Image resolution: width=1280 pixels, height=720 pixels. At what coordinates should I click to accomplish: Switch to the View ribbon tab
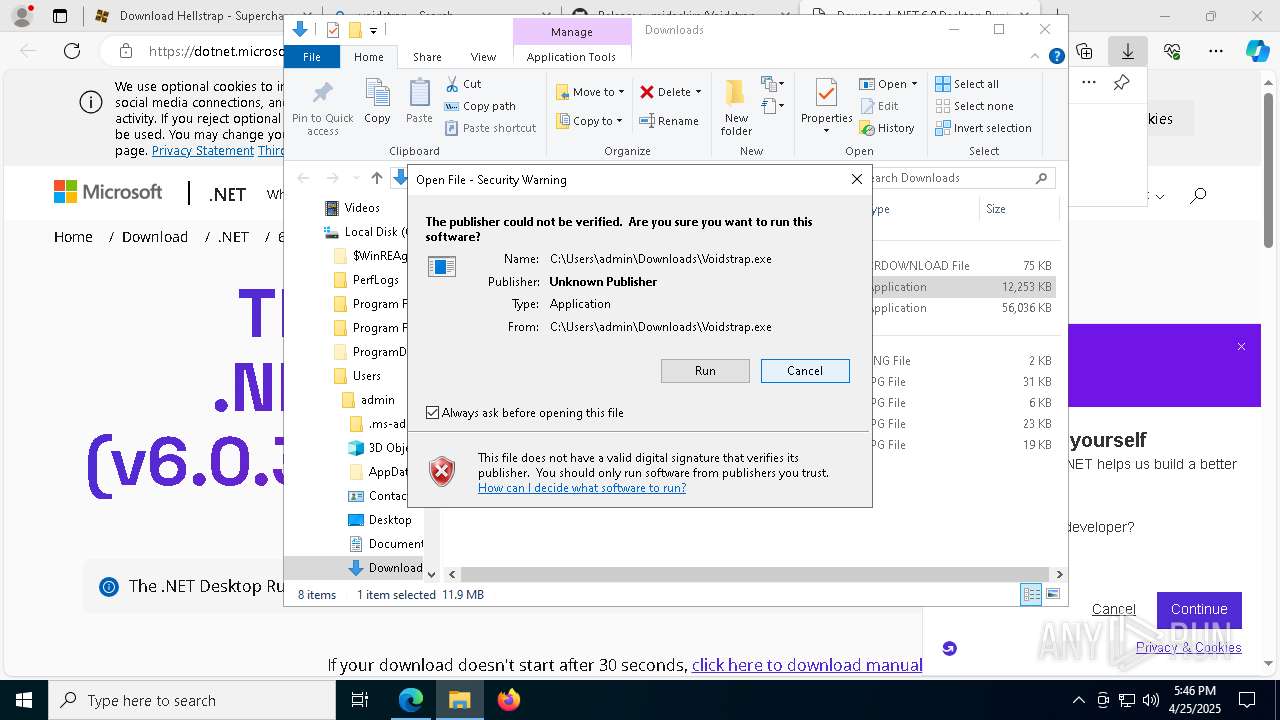pyautogui.click(x=483, y=57)
